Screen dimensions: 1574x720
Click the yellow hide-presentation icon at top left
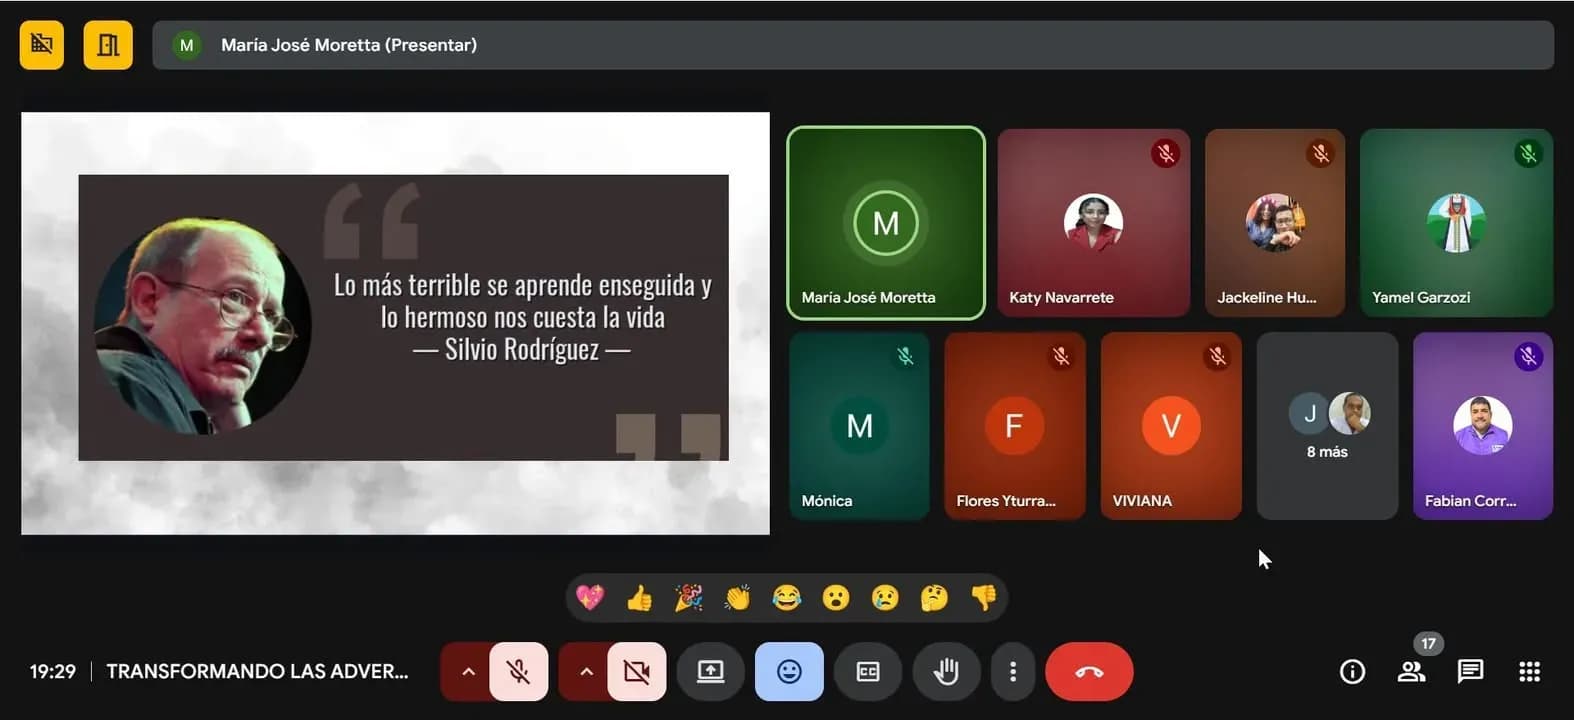click(x=42, y=45)
